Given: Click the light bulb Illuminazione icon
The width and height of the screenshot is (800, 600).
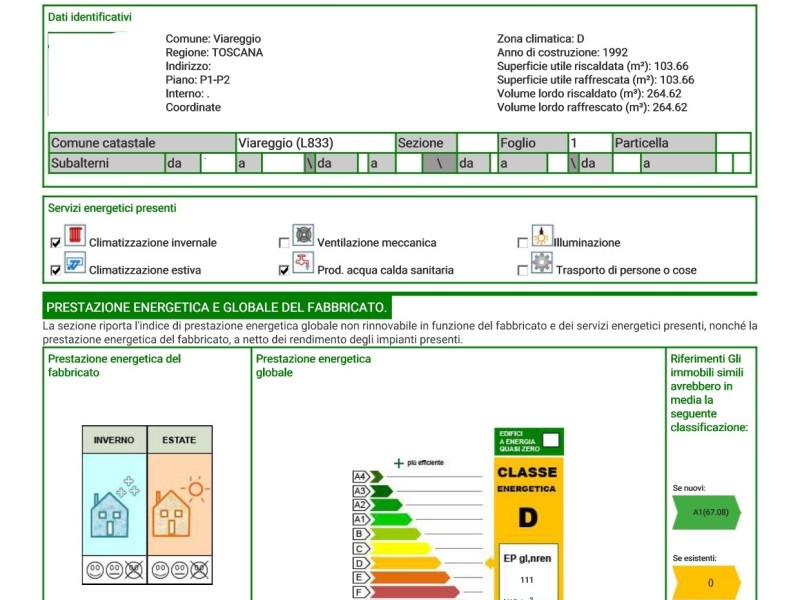Looking at the screenshot, I should (x=541, y=237).
